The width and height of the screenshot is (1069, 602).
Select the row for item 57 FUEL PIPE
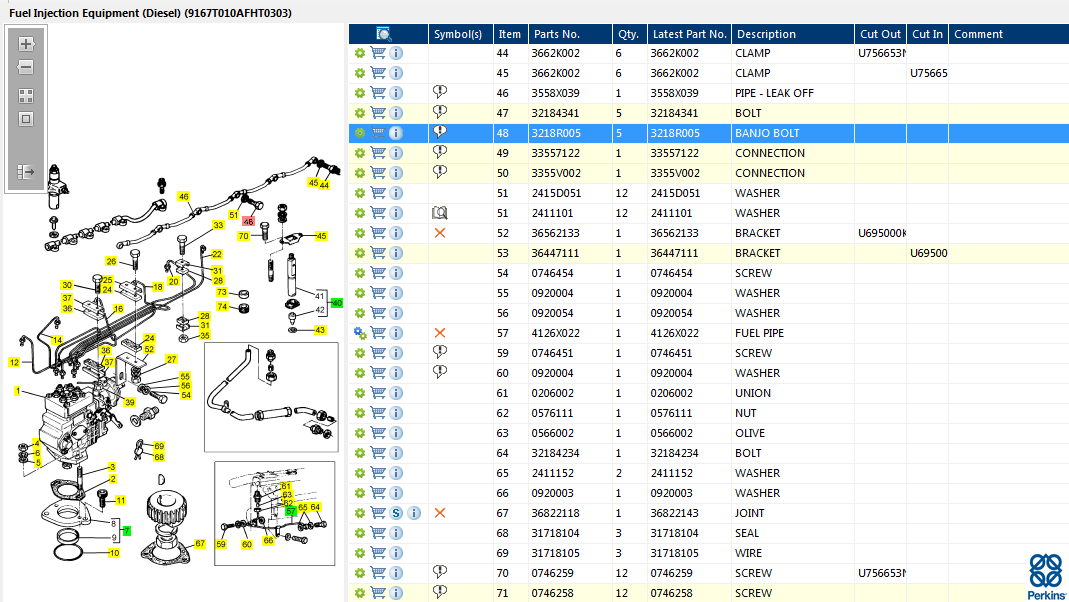[709, 333]
